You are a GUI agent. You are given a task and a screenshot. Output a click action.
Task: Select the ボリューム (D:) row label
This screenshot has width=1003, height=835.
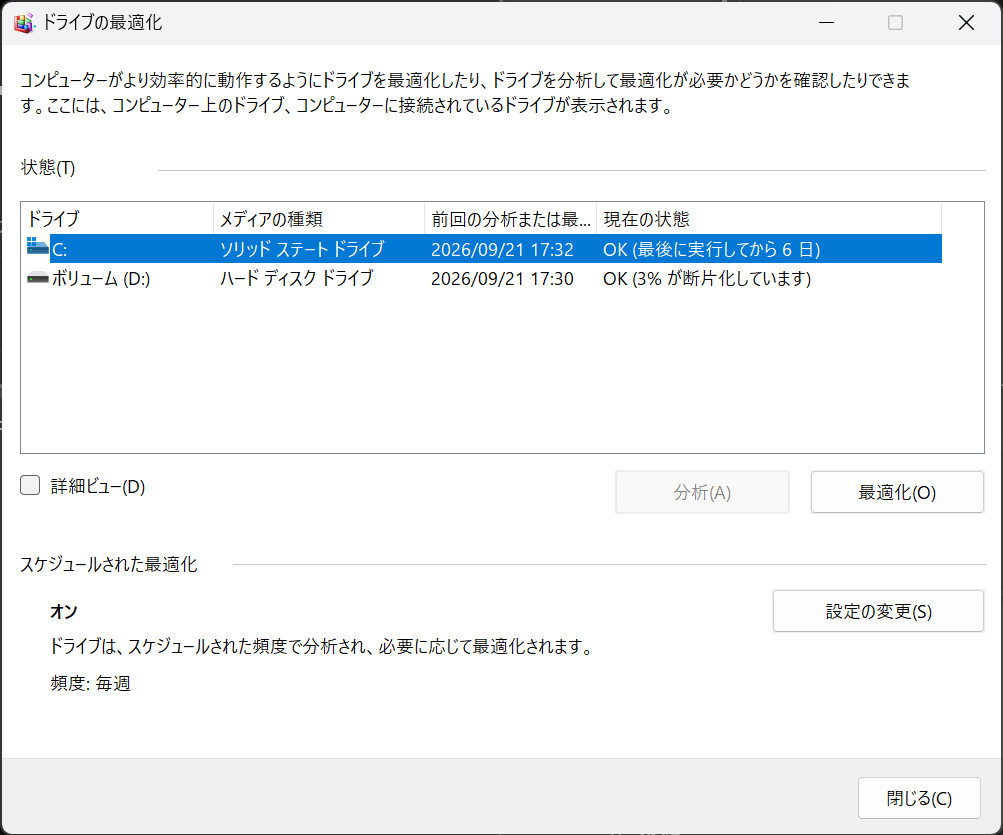[101, 279]
